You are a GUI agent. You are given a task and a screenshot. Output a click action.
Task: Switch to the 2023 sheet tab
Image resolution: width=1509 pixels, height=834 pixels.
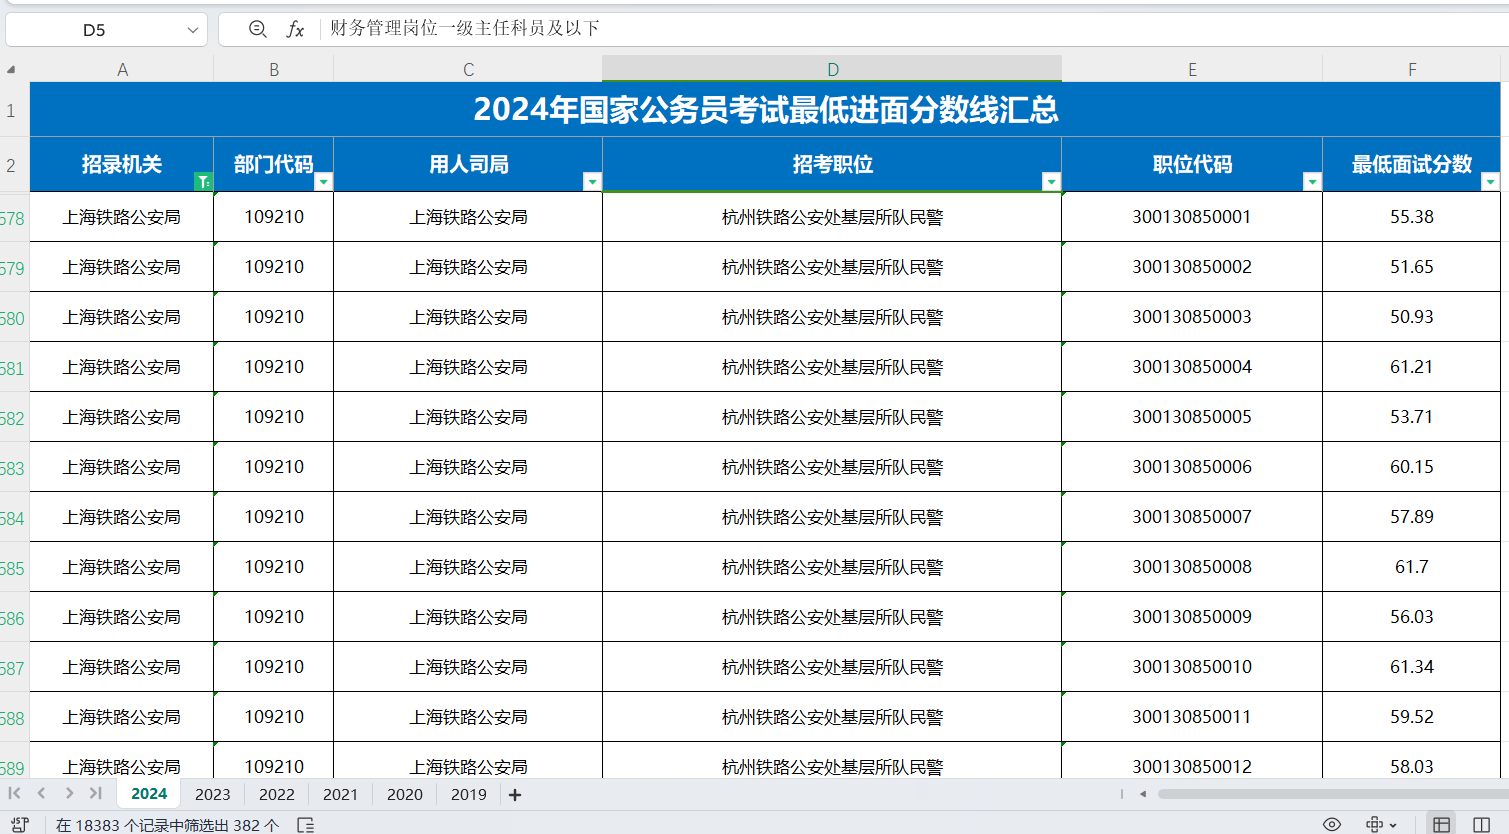pos(212,794)
